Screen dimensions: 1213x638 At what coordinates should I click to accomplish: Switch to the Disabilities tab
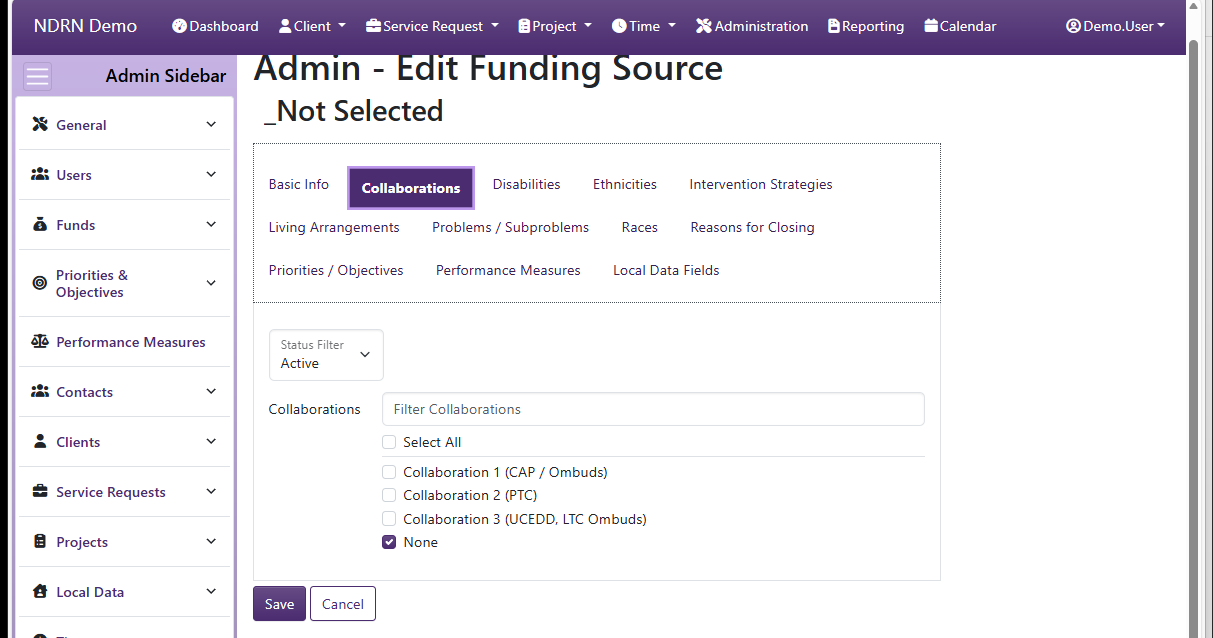point(526,184)
